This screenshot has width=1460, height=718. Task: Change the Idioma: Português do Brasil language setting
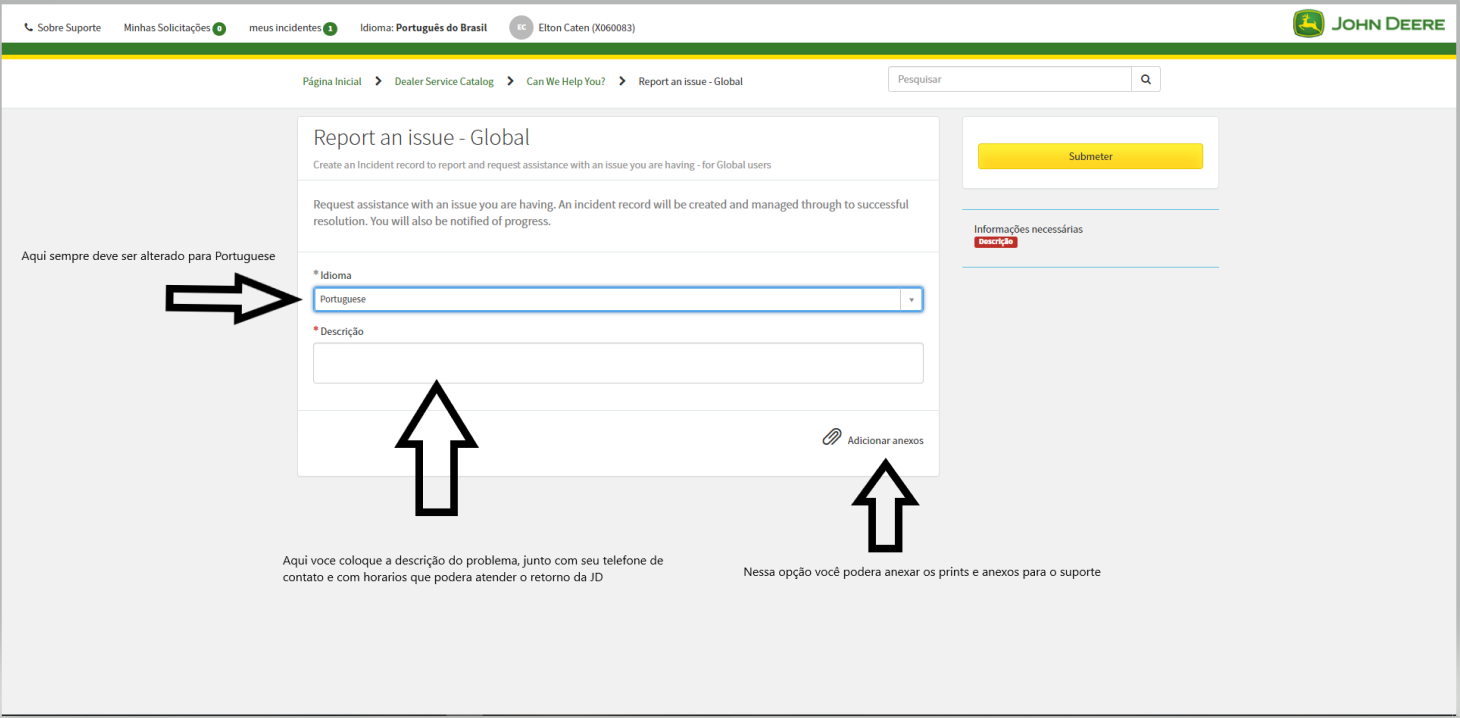click(423, 28)
